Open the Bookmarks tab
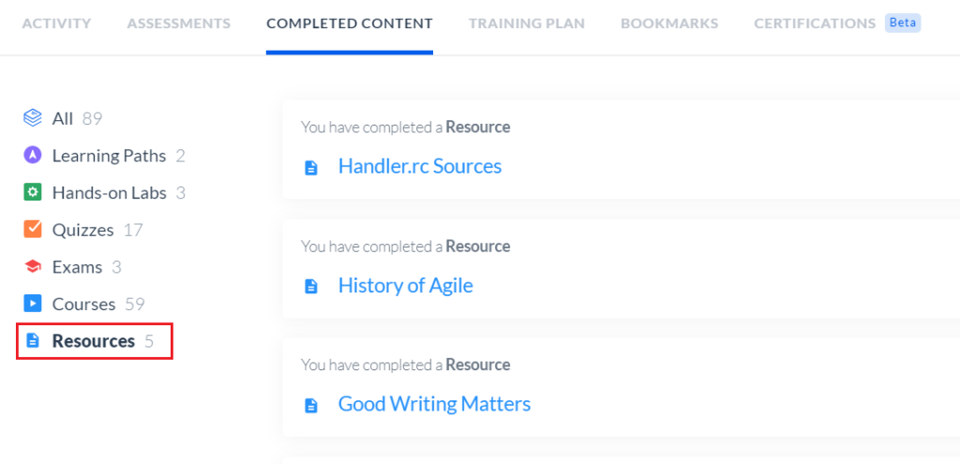 669,24
